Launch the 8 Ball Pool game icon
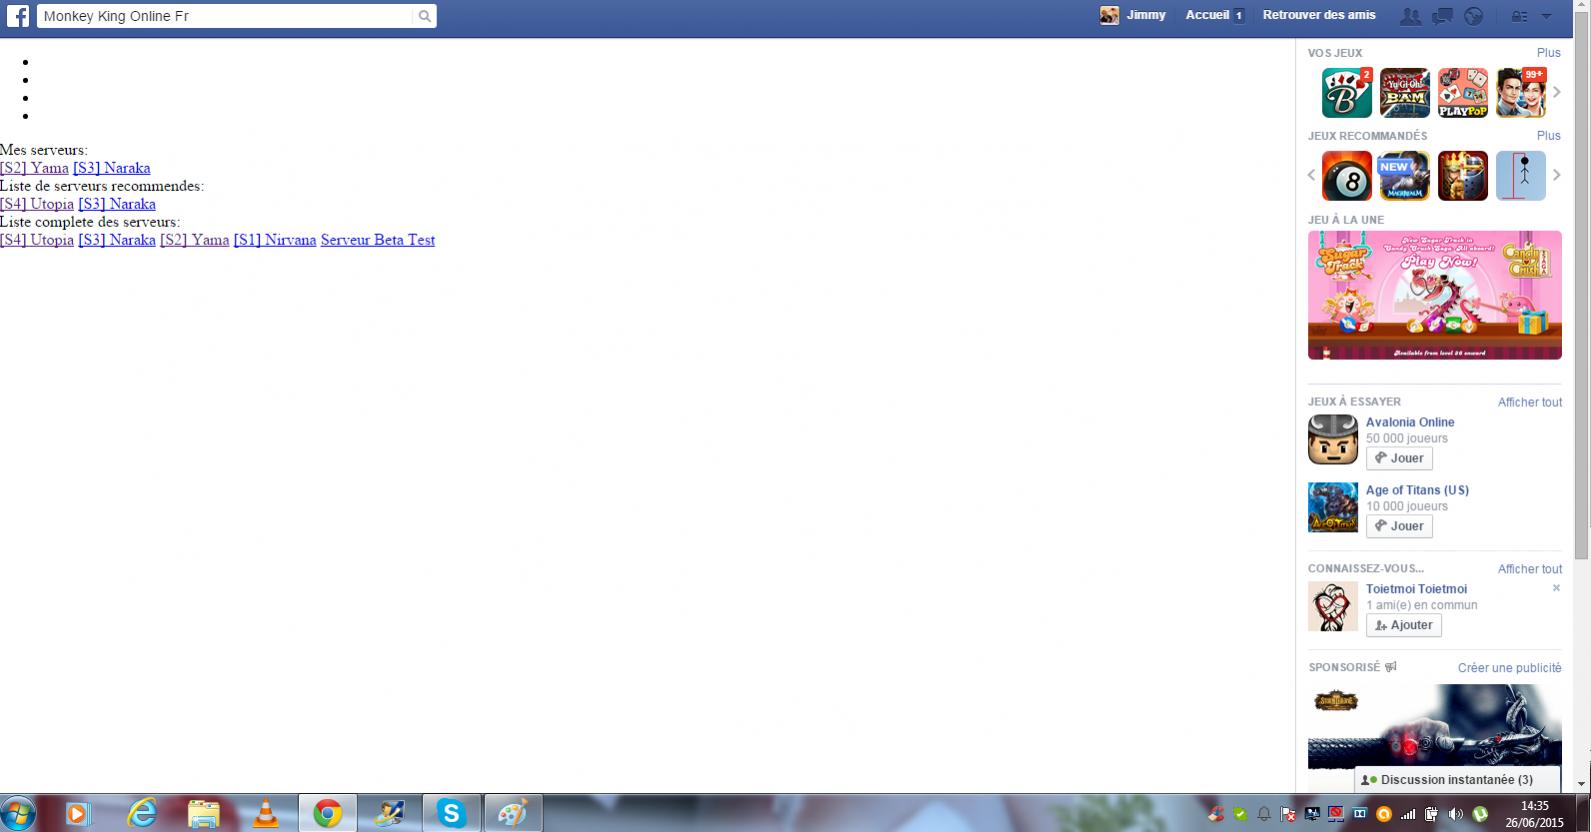1591x832 pixels. [x=1346, y=177]
